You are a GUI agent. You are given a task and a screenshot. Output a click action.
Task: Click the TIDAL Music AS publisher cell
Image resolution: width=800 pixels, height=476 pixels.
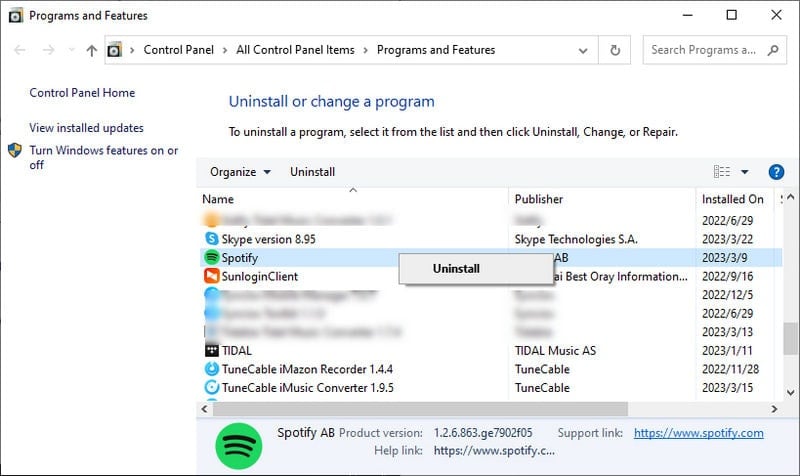point(555,350)
